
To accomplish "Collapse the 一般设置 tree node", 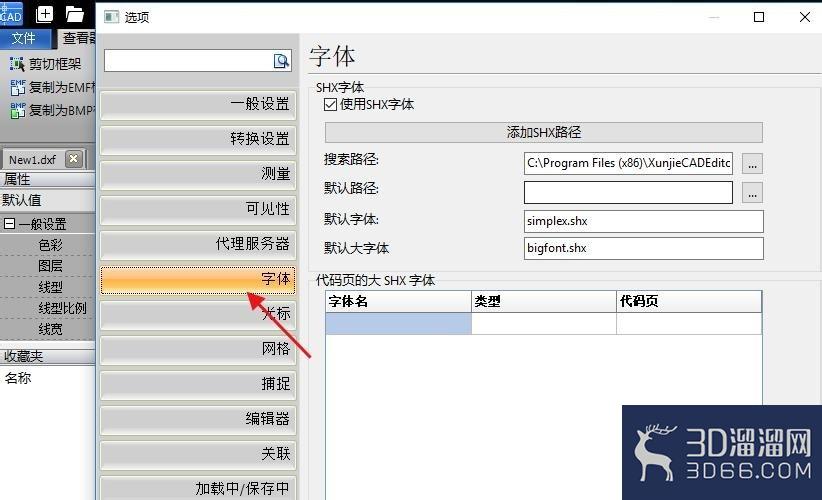I will [9, 224].
